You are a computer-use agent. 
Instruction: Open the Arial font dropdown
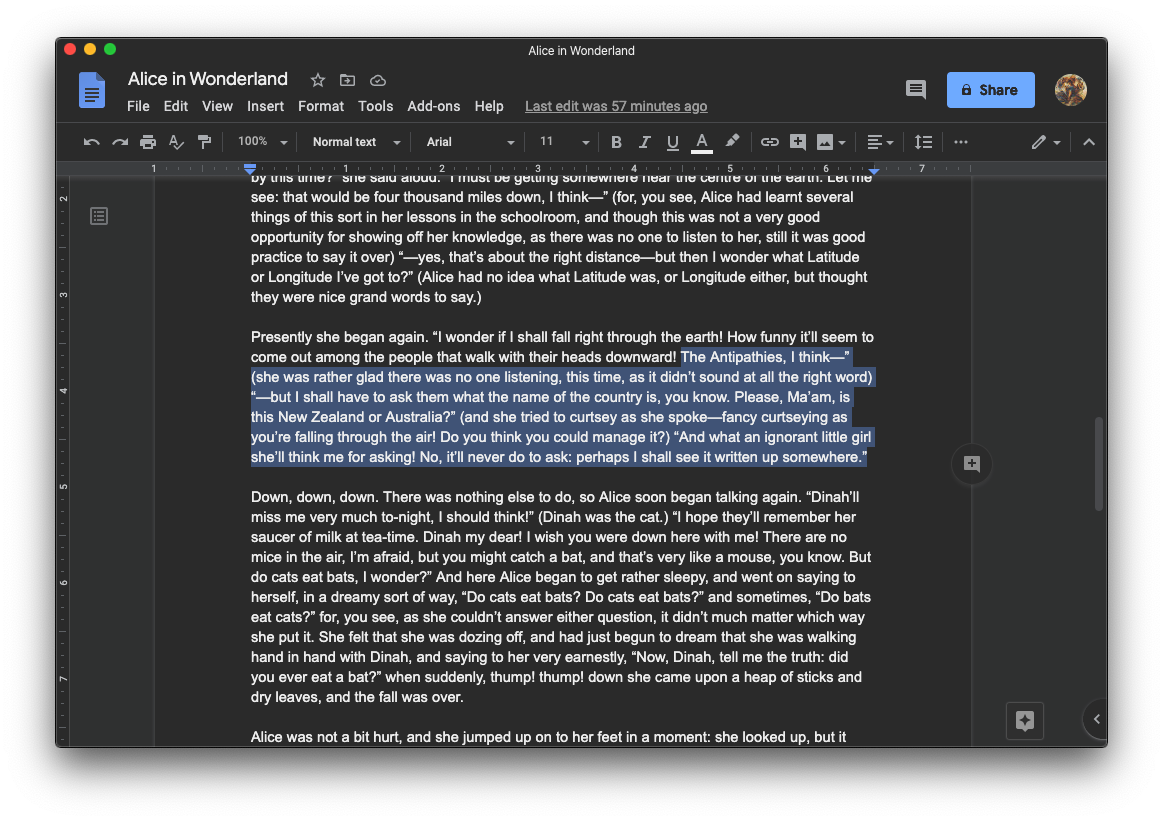pos(470,142)
